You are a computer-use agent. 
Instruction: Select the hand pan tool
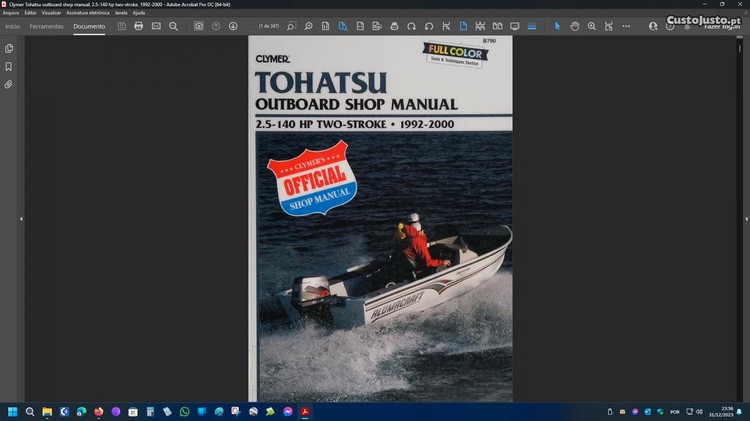575,26
